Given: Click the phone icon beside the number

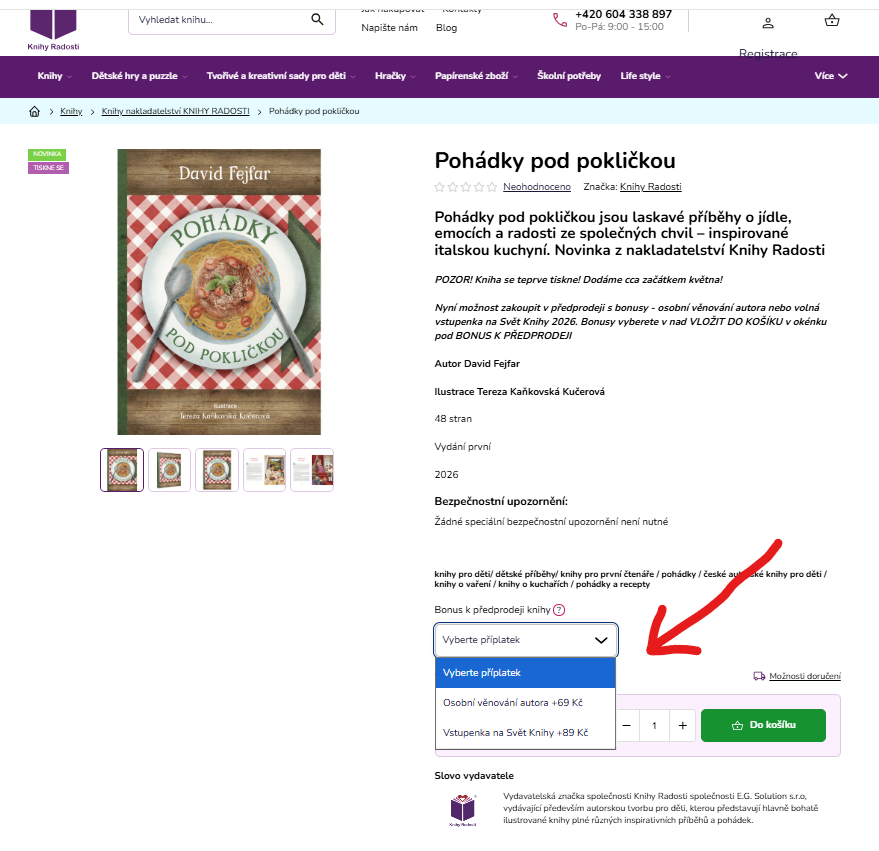Looking at the screenshot, I should 560,20.
